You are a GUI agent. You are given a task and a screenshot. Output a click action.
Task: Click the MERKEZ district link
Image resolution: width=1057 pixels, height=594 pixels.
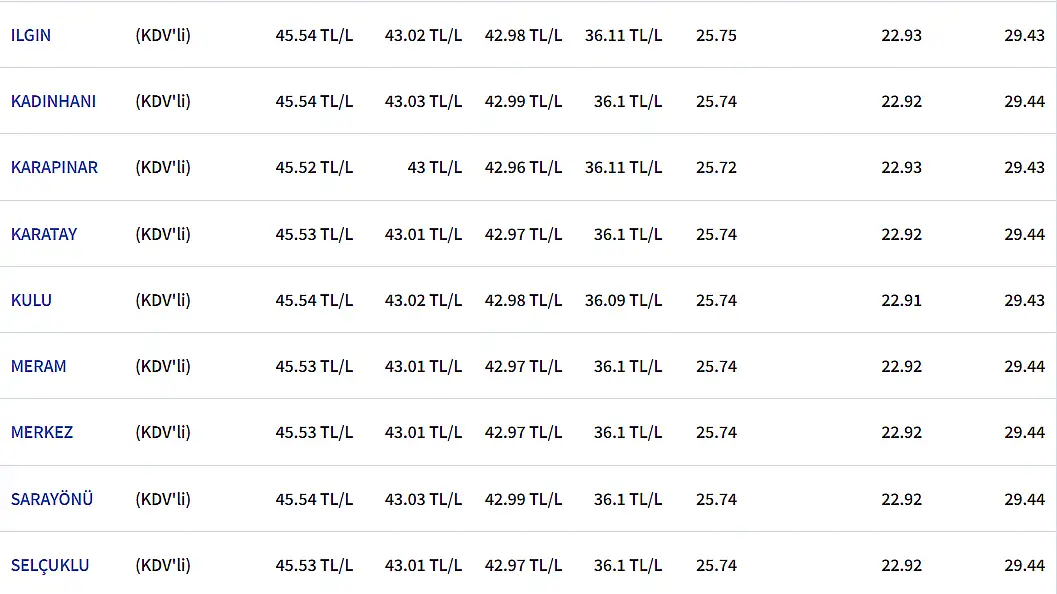click(42, 432)
